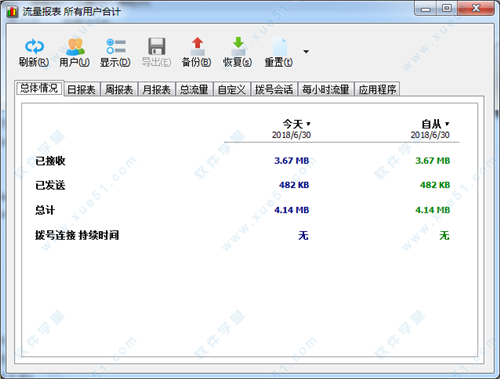The width and height of the screenshot is (500, 379).
Task: Click the green 无 dial-up duration value
Action: [x=444, y=236]
